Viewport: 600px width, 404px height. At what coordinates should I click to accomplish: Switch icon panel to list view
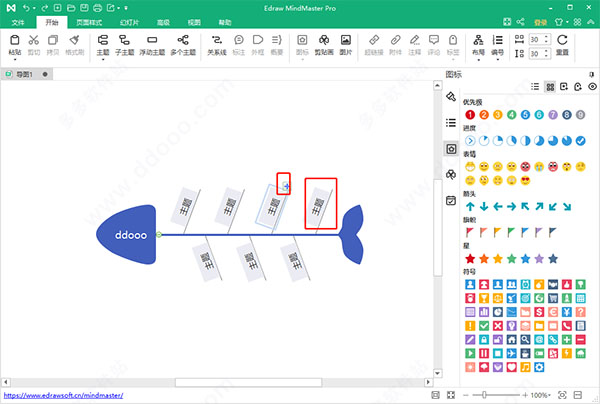click(535, 87)
